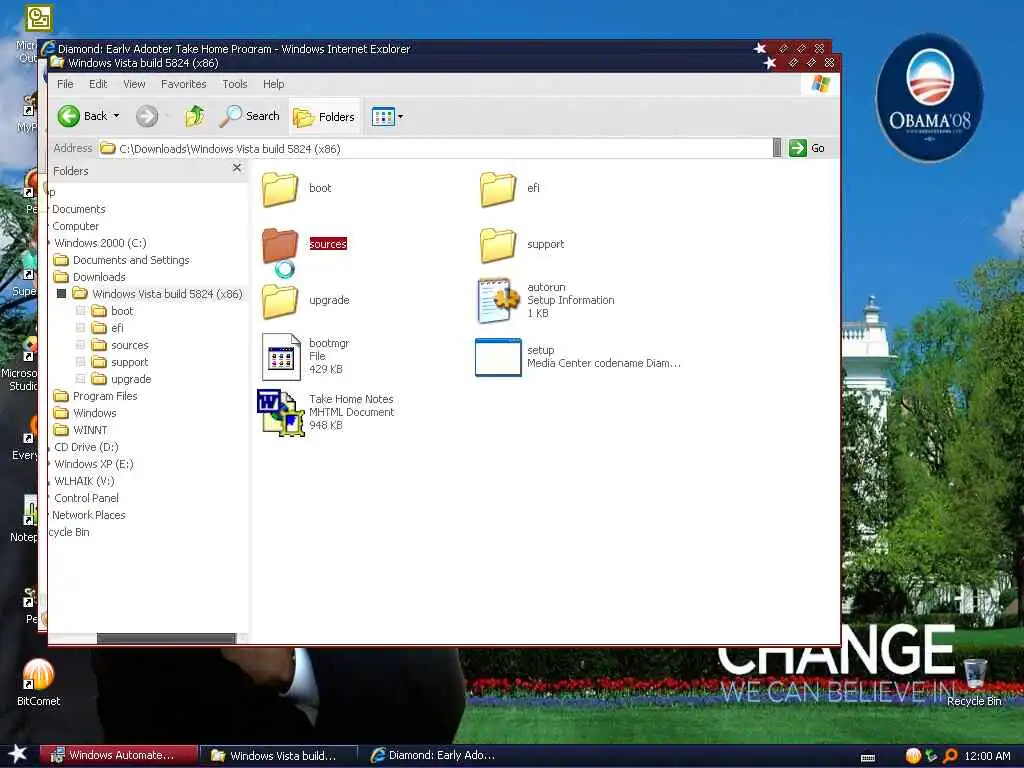1024x768 pixels.
Task: Select WLHAIK (V:) drive in tree
Action: click(x=84, y=481)
